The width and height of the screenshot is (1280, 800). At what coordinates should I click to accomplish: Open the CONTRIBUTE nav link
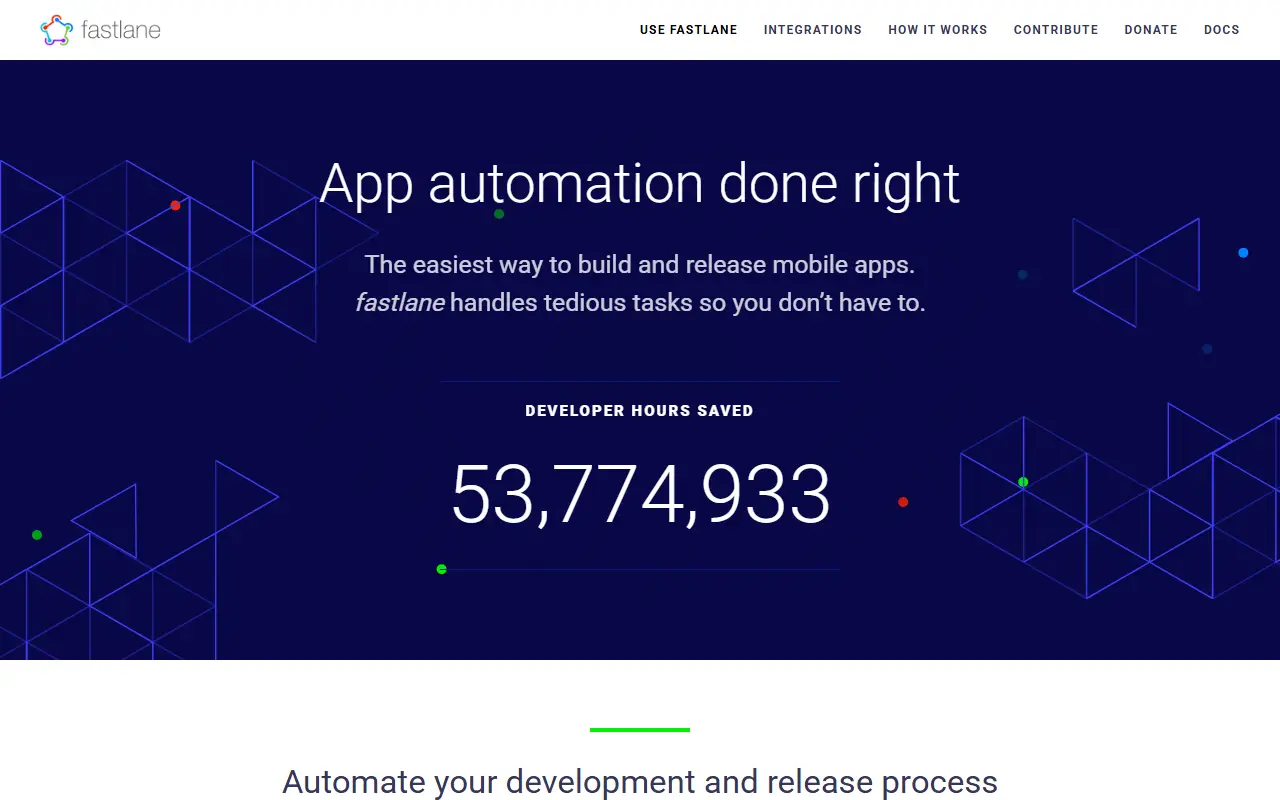(x=1056, y=30)
